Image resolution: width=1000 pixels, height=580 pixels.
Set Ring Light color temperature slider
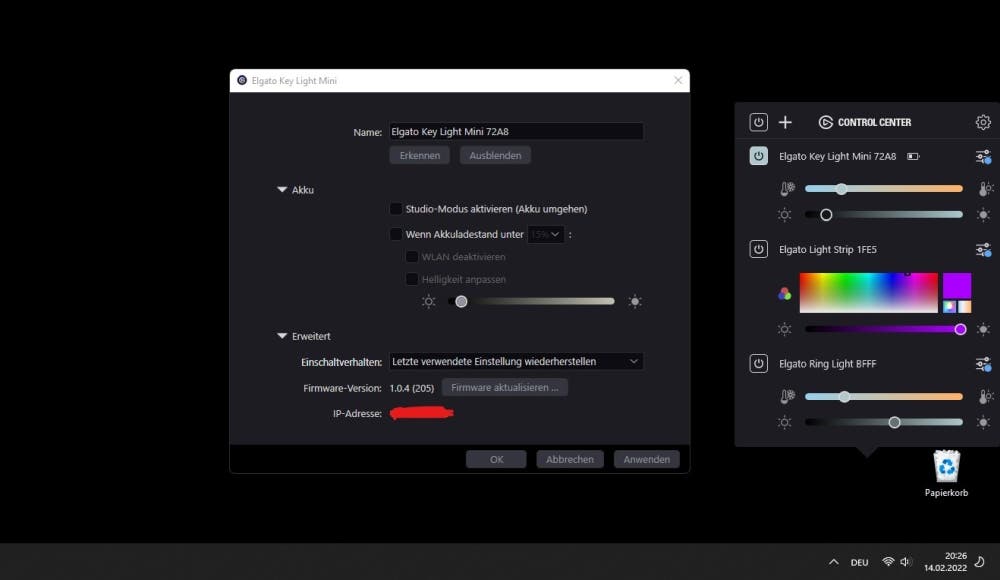pyautogui.click(x=883, y=397)
